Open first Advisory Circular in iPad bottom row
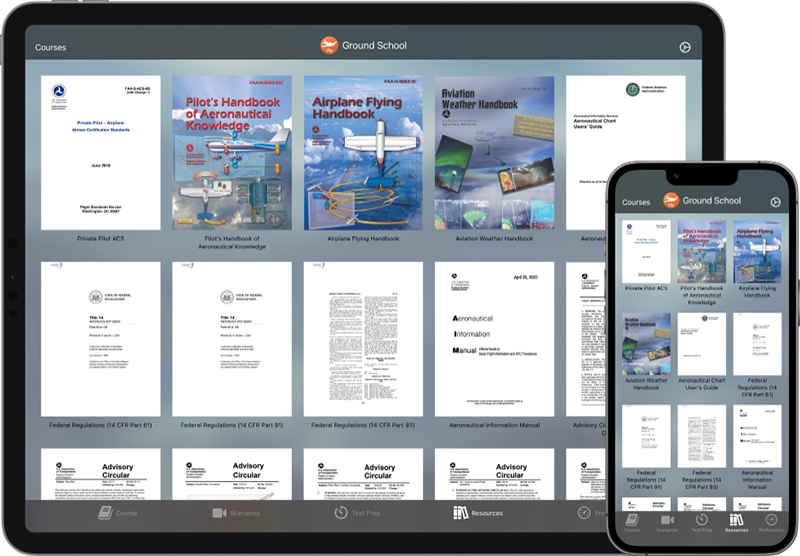 (101, 474)
